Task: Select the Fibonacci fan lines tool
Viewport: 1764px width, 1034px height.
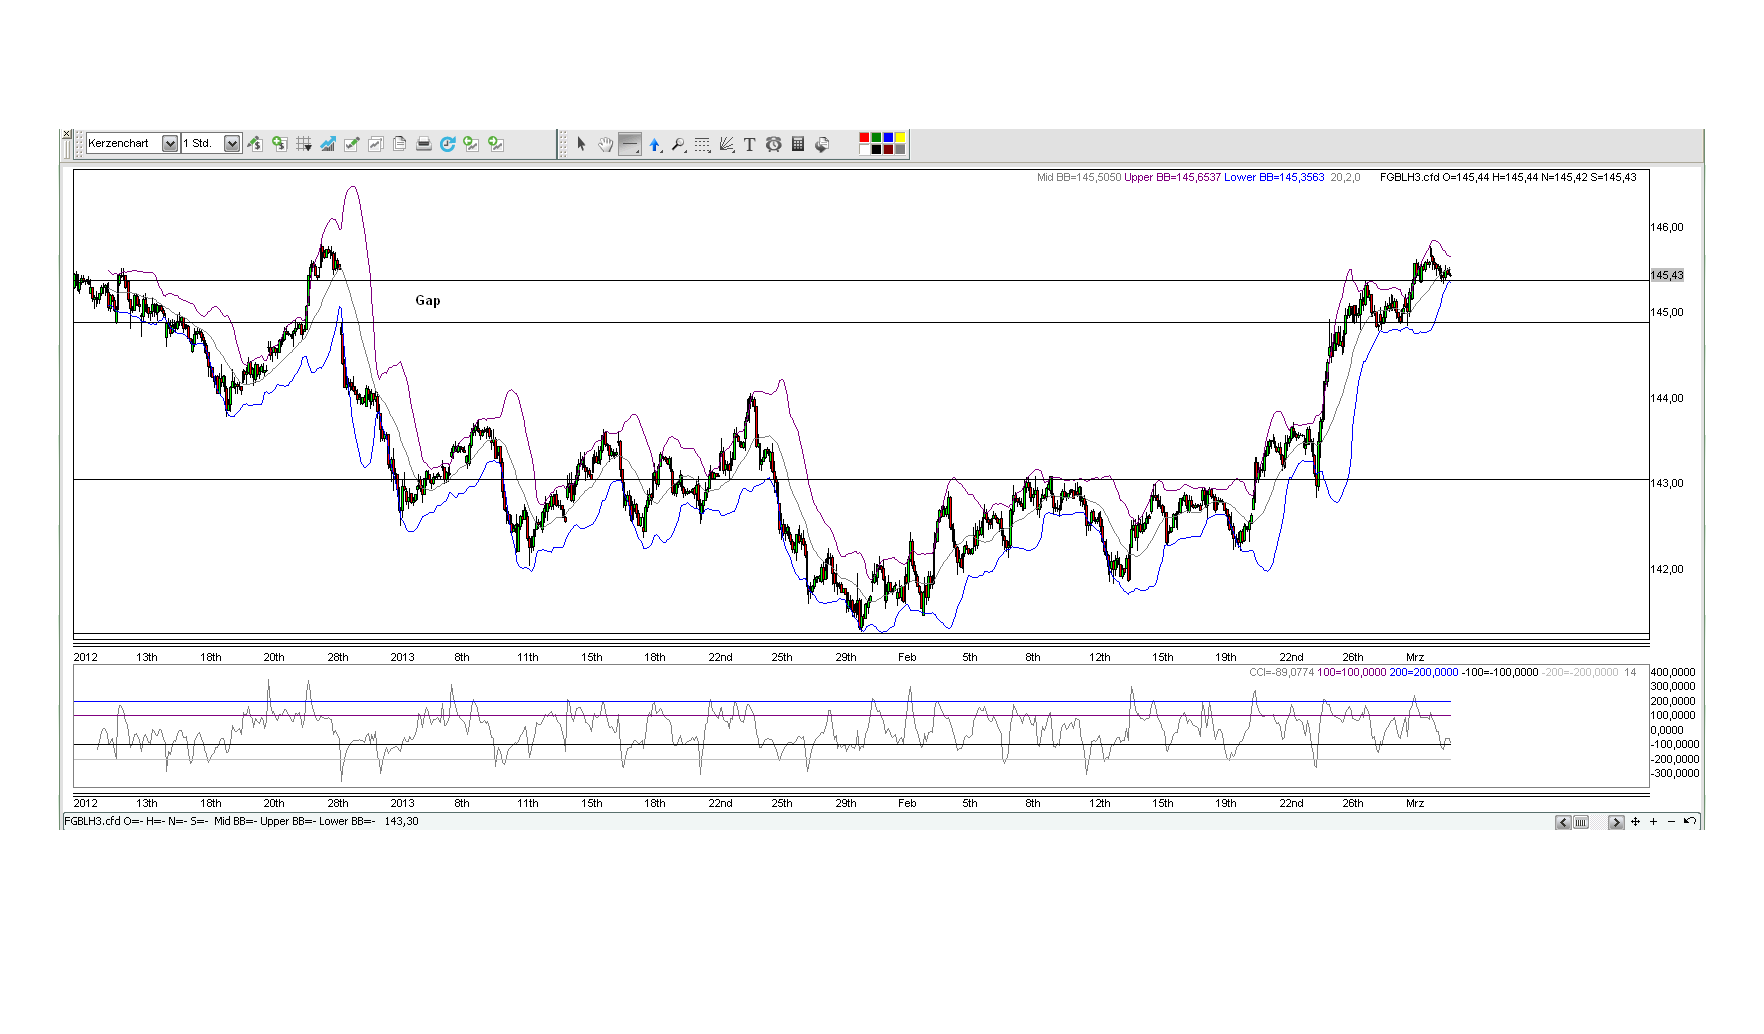Action: (x=728, y=144)
